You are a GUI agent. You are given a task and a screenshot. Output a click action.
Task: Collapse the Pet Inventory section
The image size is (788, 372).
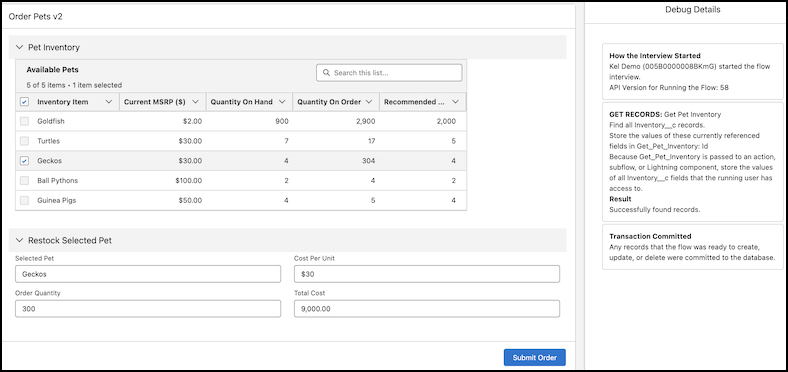click(x=20, y=47)
